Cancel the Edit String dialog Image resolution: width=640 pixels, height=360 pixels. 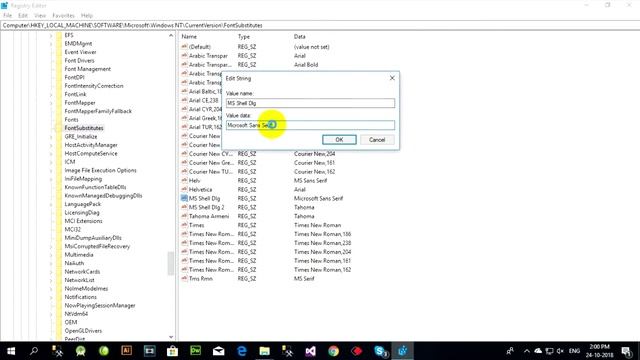click(377, 140)
